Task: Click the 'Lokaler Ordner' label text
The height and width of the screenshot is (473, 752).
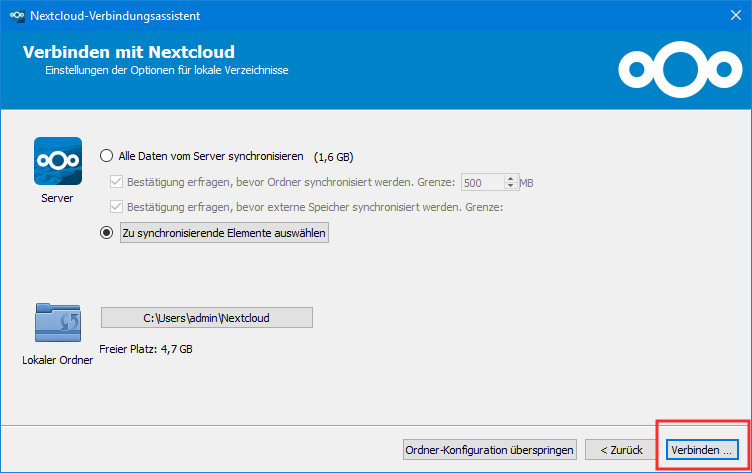Action: point(57,359)
